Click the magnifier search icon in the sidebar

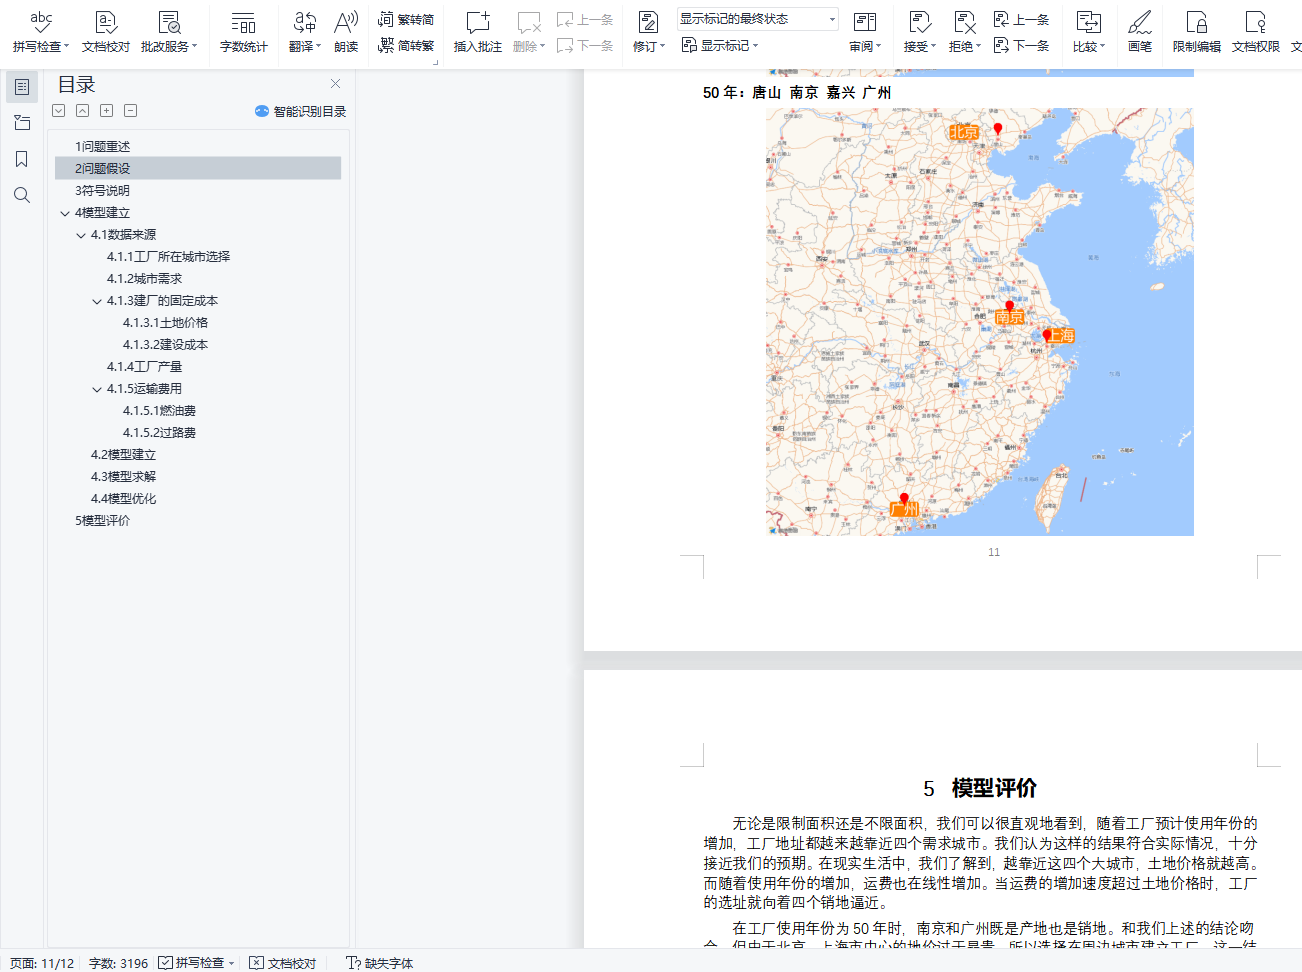click(22, 195)
